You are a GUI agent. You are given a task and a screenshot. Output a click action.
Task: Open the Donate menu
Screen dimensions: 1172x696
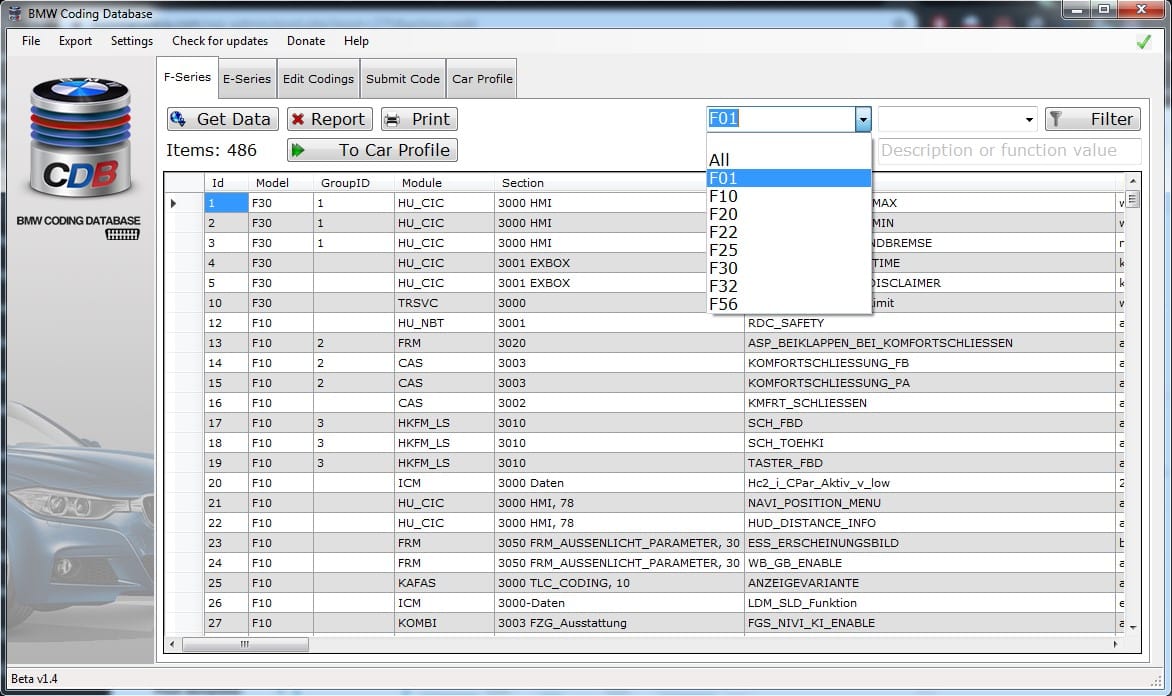tap(306, 41)
